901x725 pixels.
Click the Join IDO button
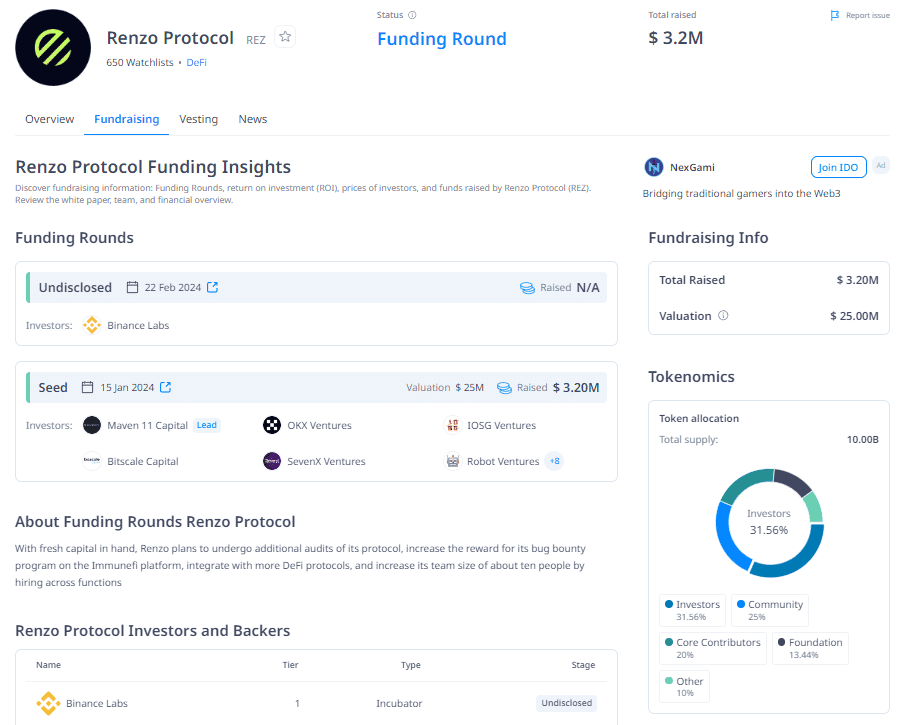[838, 167]
